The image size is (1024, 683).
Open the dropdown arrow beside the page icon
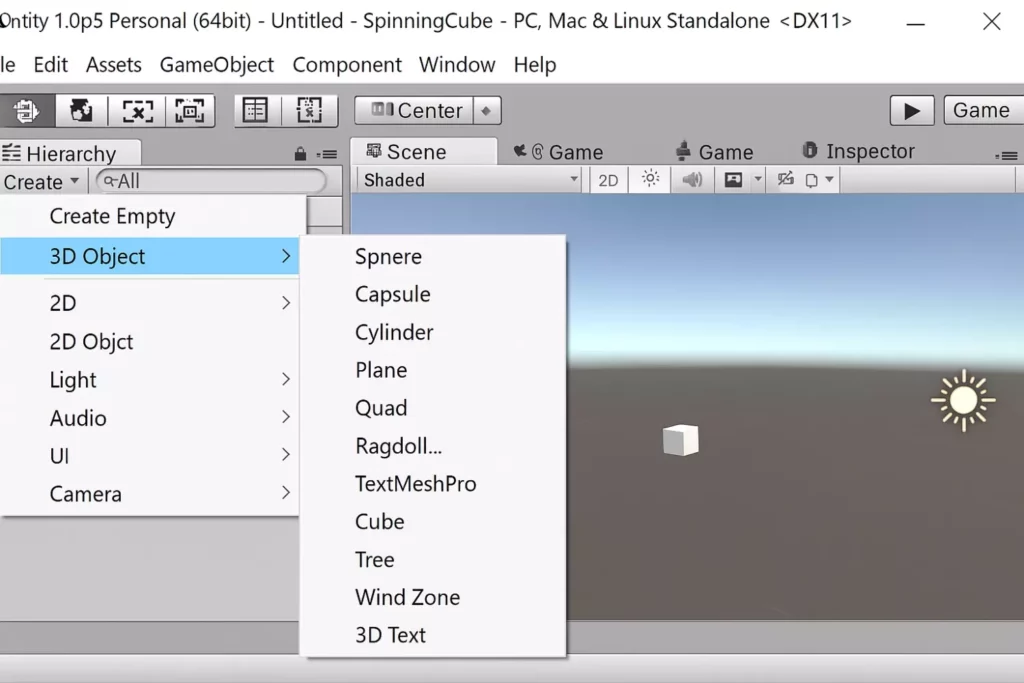pos(829,179)
